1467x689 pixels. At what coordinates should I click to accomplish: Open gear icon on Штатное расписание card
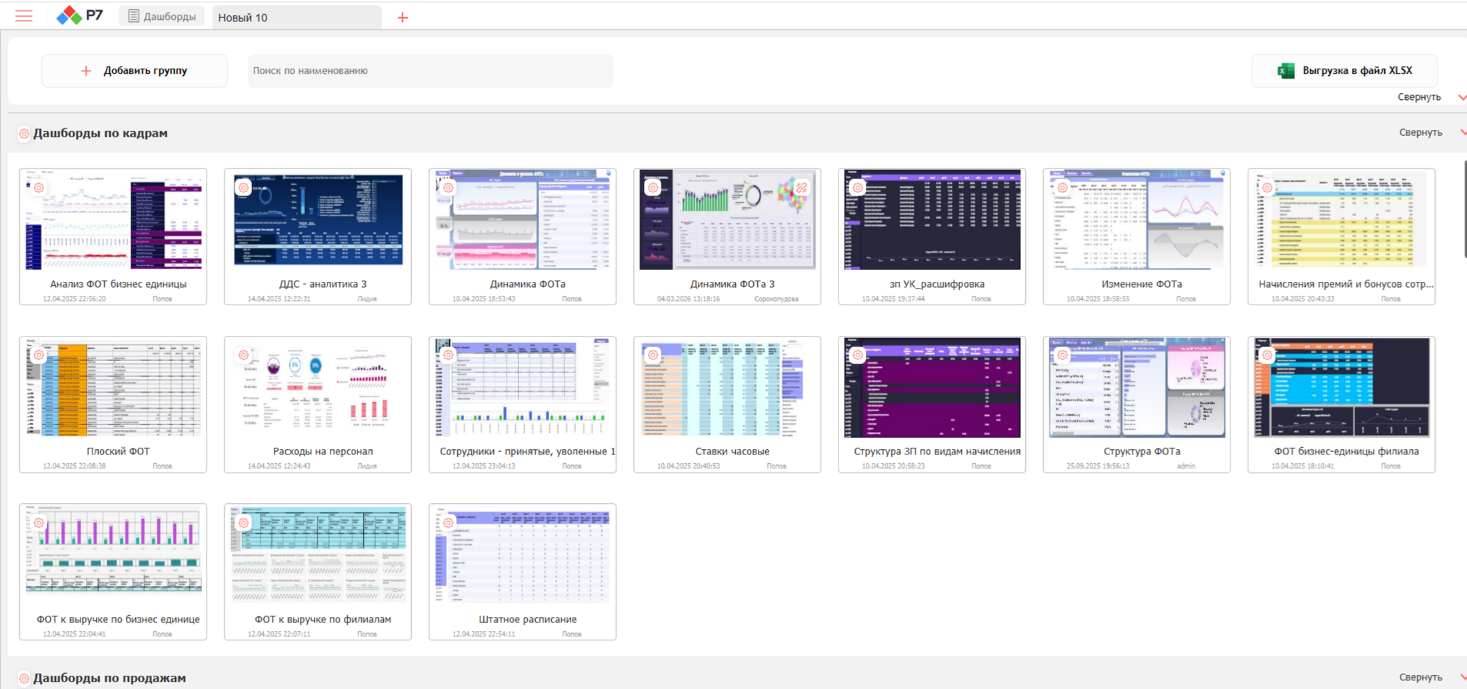coord(448,522)
